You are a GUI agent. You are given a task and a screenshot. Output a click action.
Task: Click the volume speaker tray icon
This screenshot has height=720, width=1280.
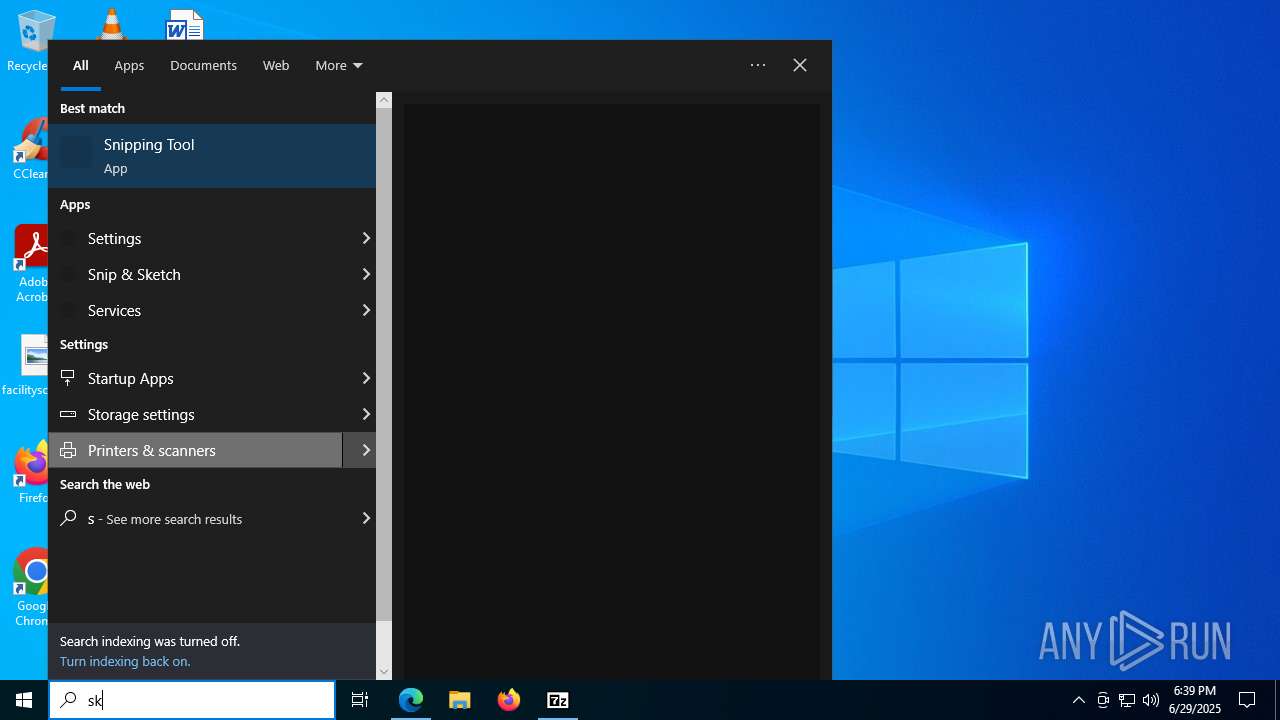tap(1151, 700)
